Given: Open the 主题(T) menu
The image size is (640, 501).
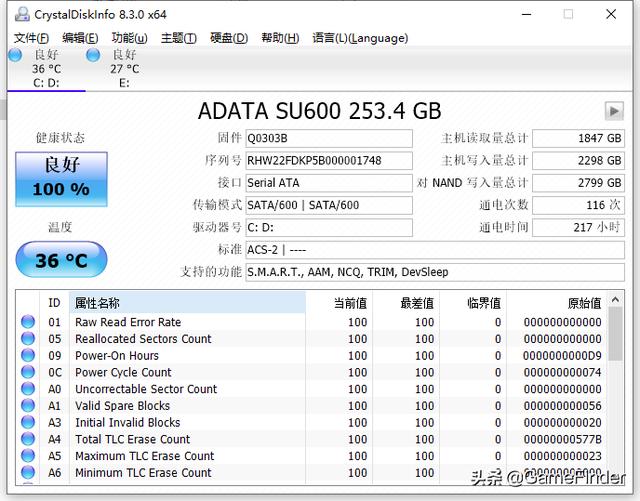Looking at the screenshot, I should (178, 38).
